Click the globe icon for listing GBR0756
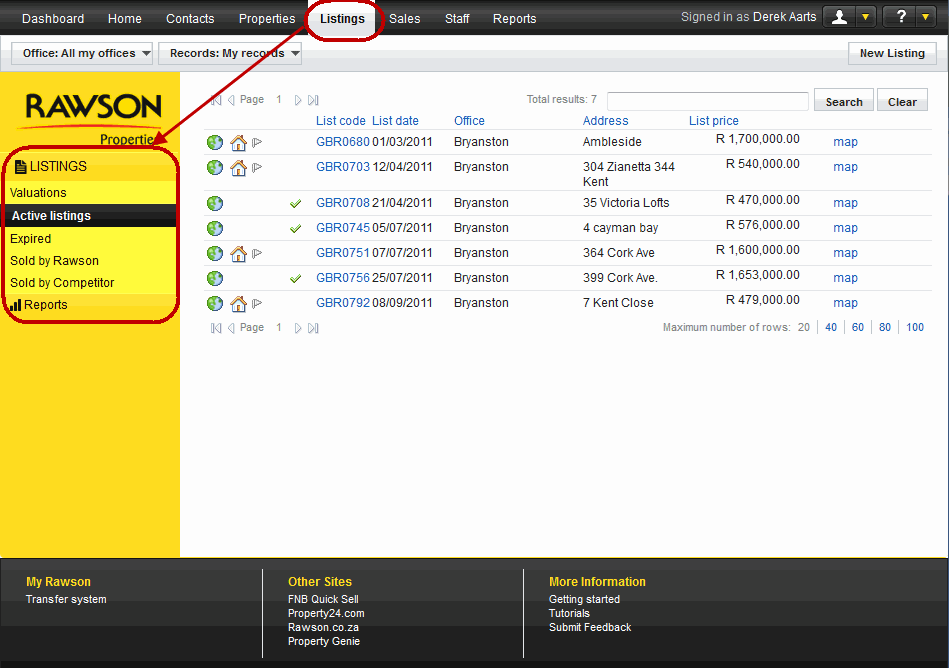 215,278
